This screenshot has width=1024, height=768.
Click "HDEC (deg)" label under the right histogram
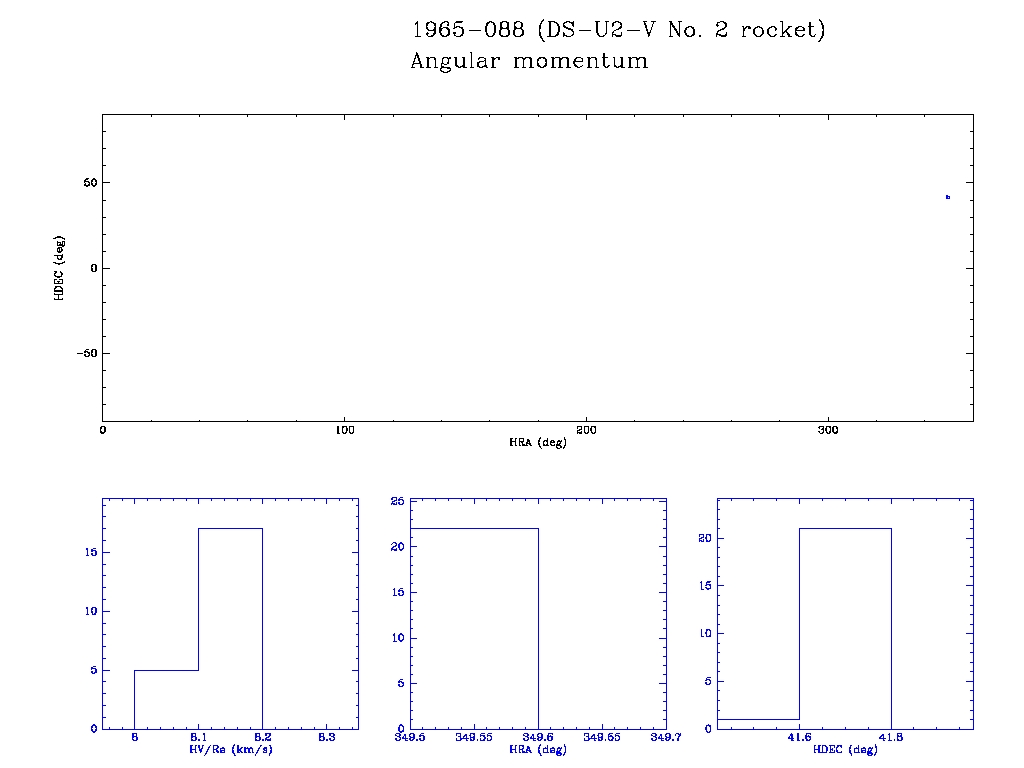[x=845, y=750]
